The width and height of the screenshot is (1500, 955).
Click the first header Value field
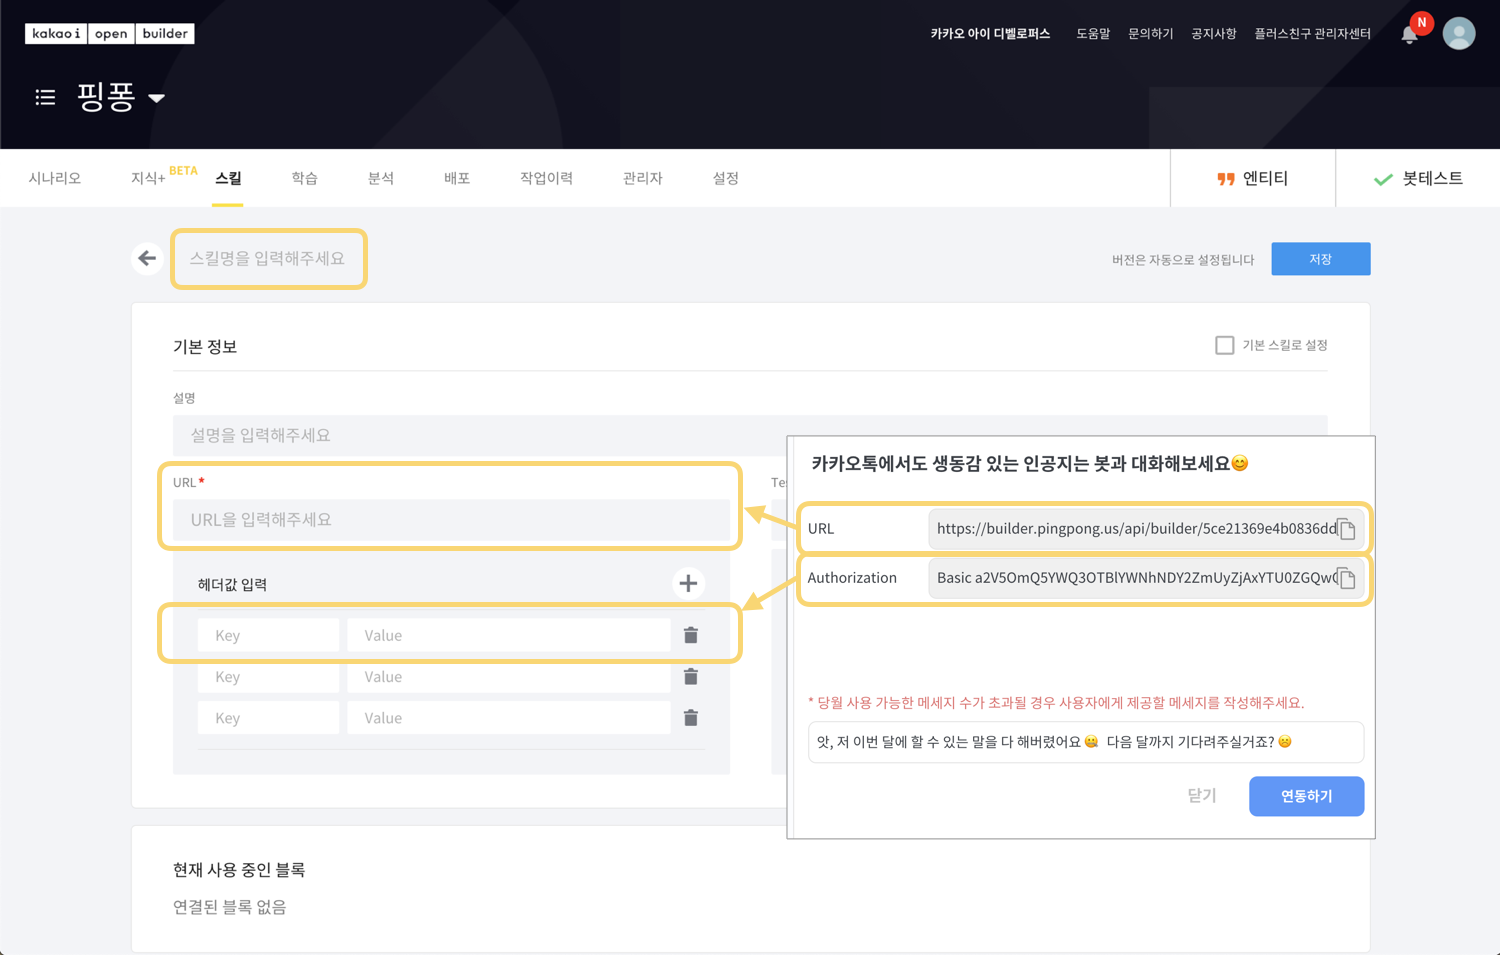[x=508, y=635]
